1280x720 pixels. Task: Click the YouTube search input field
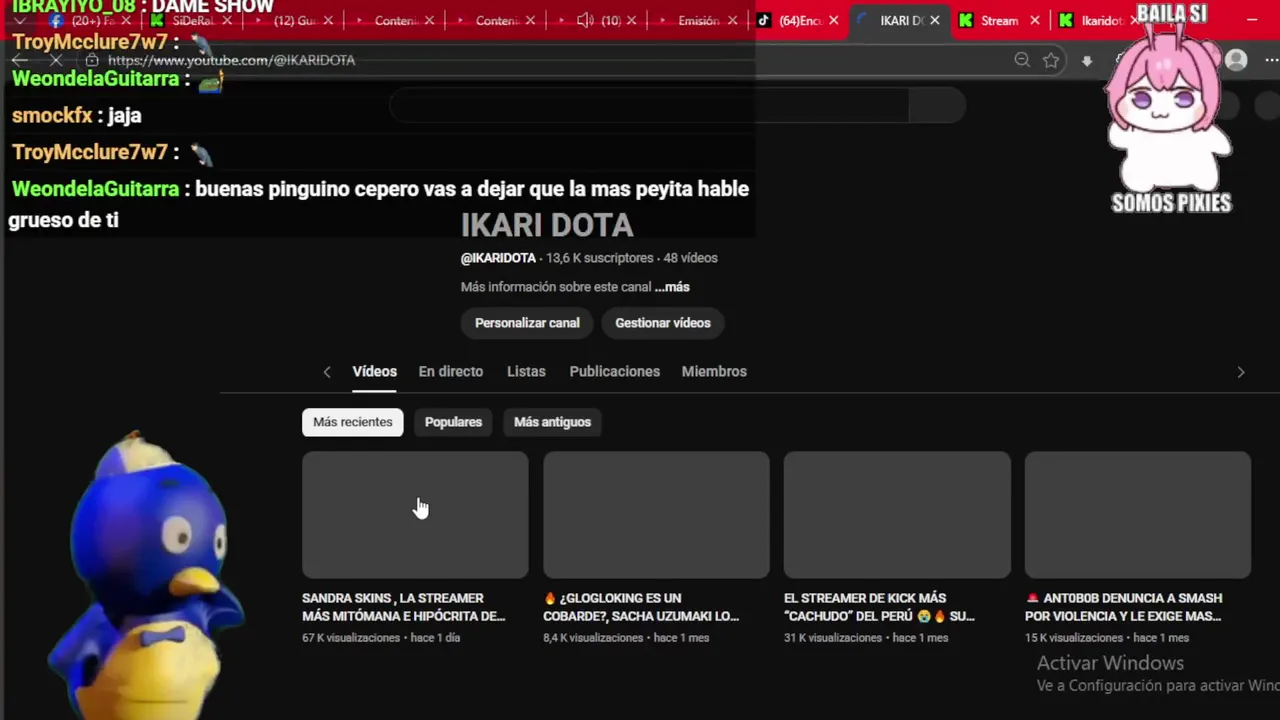click(650, 105)
